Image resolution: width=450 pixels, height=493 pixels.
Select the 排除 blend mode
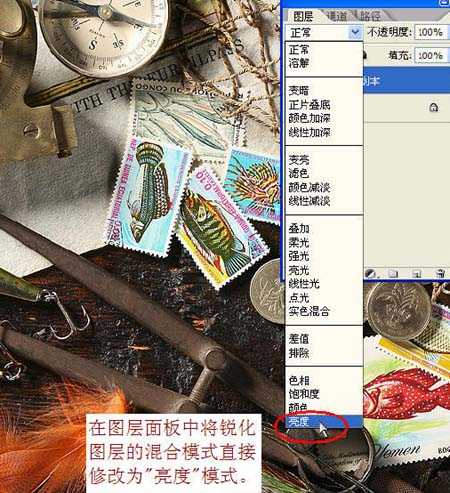coord(299,353)
